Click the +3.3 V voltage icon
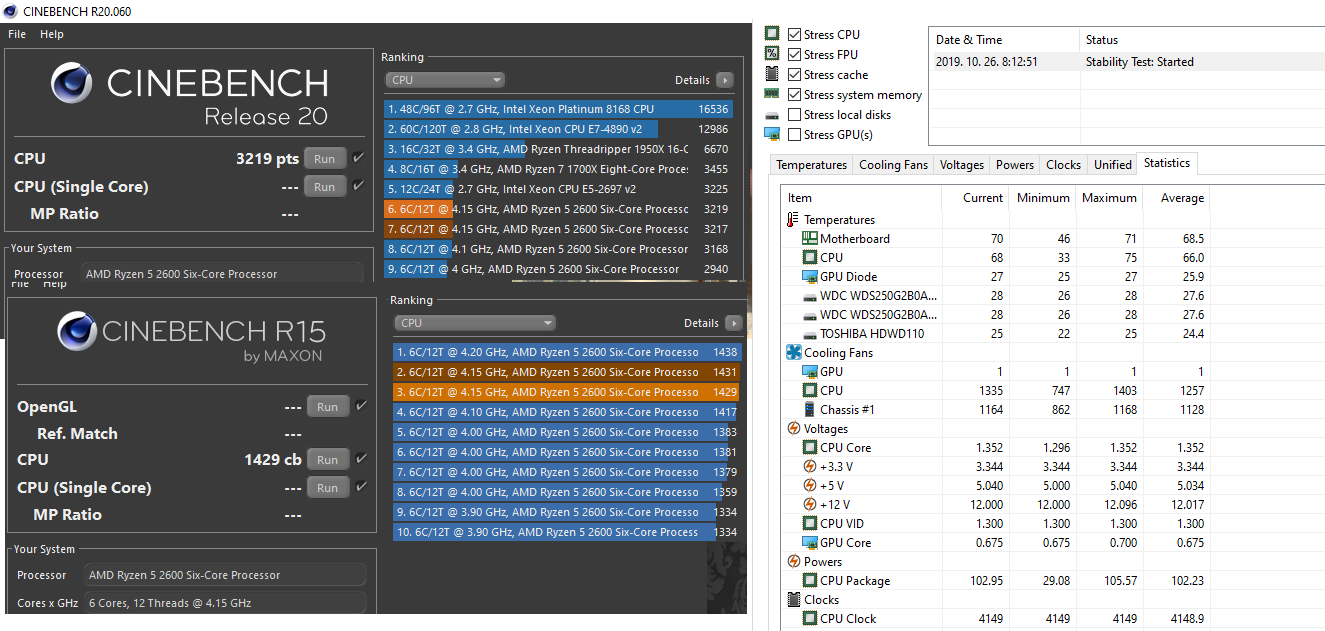1325x631 pixels. (810, 466)
